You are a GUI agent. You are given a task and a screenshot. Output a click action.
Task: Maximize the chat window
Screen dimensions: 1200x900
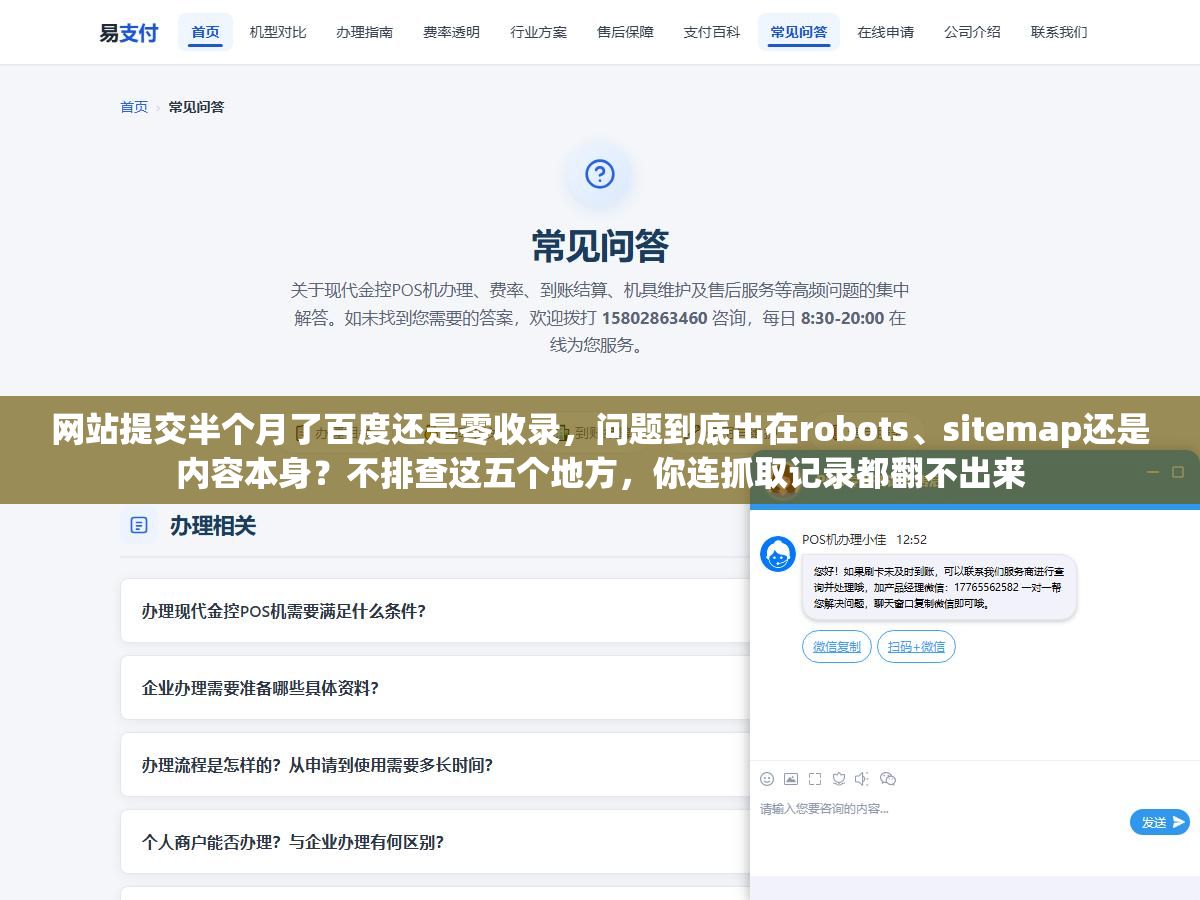pyautogui.click(x=1177, y=472)
